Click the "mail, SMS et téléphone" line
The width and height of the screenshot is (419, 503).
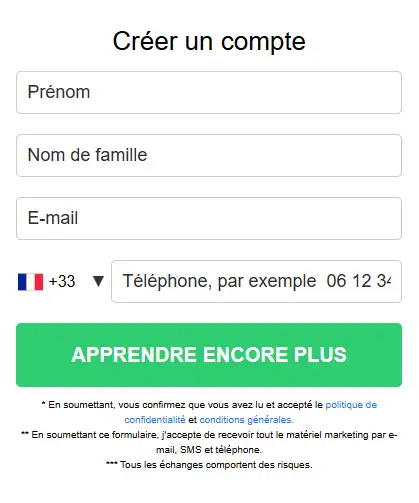point(209,450)
